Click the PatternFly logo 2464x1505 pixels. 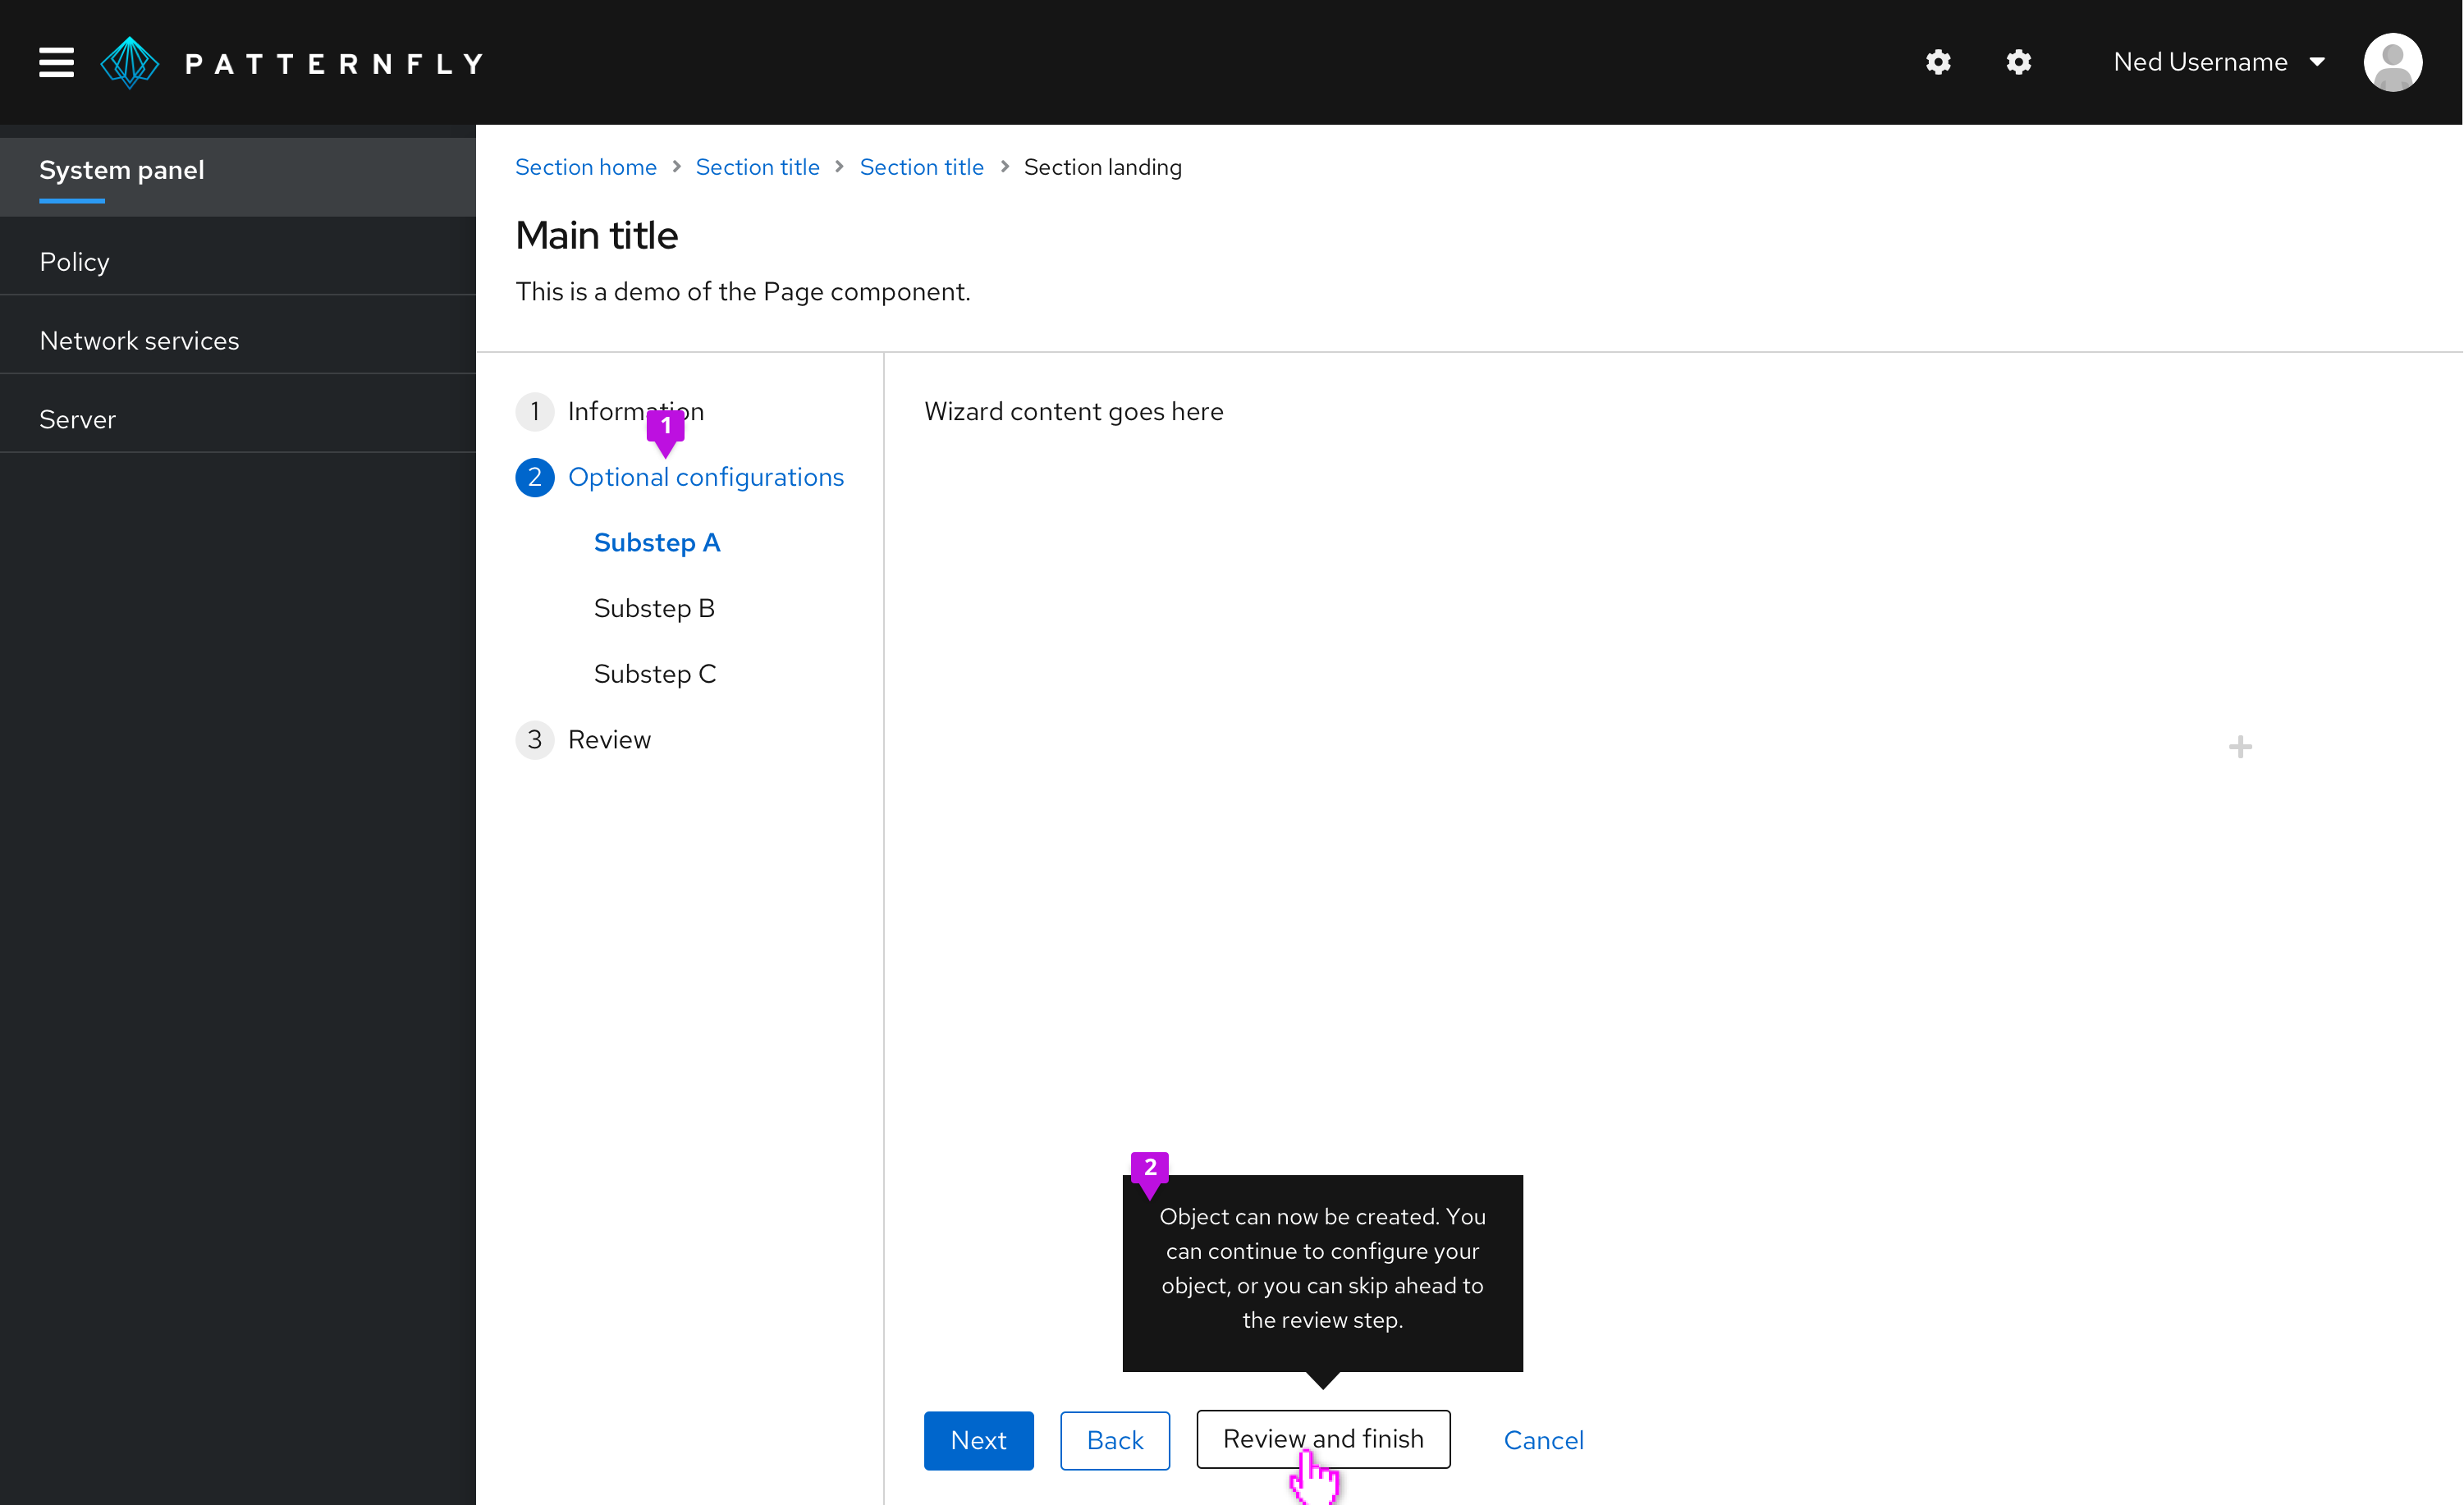(x=292, y=63)
